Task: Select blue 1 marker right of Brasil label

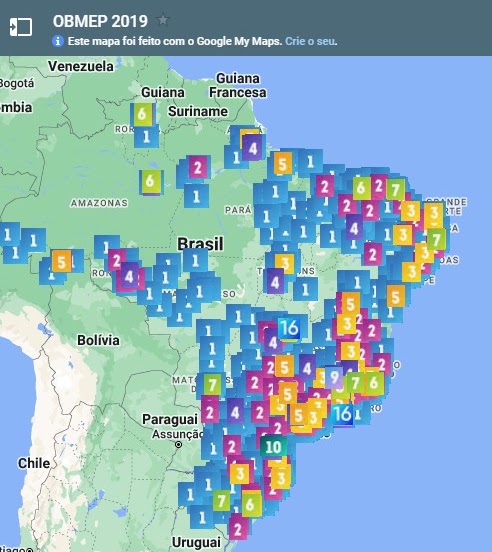Action: 195,261
